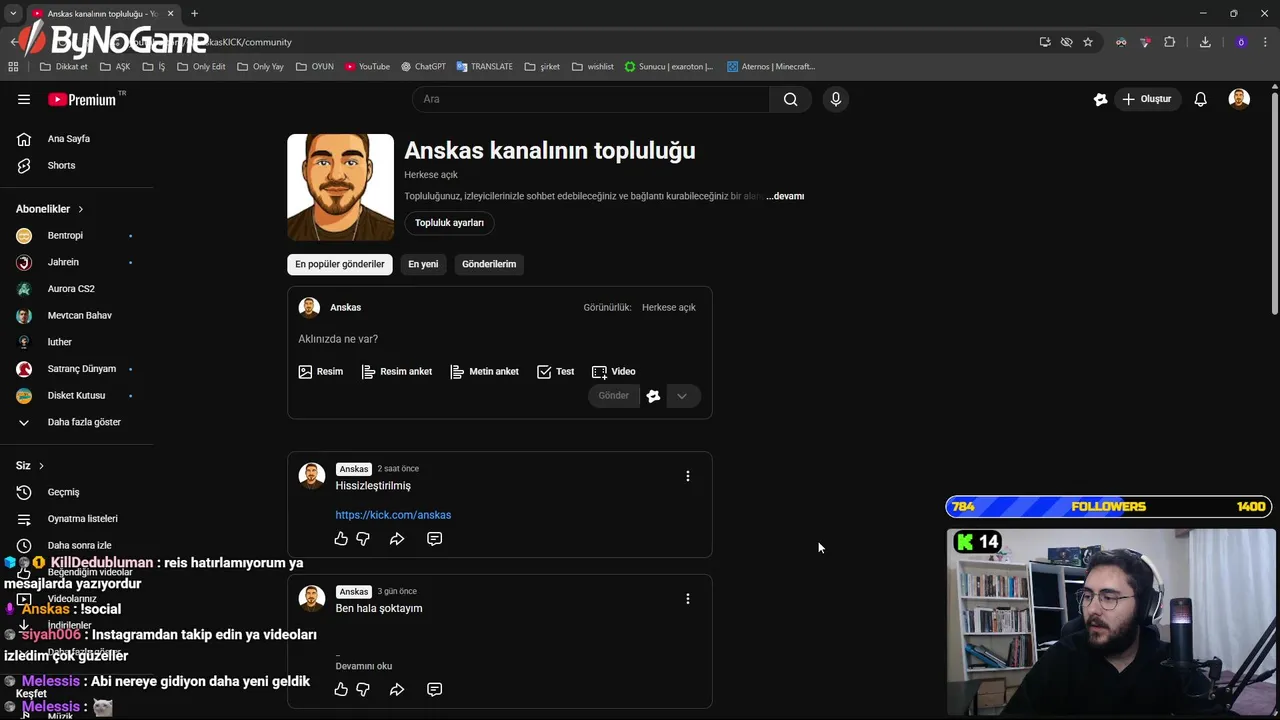
Task: Click the Topluluk ayarları button
Action: click(x=449, y=223)
